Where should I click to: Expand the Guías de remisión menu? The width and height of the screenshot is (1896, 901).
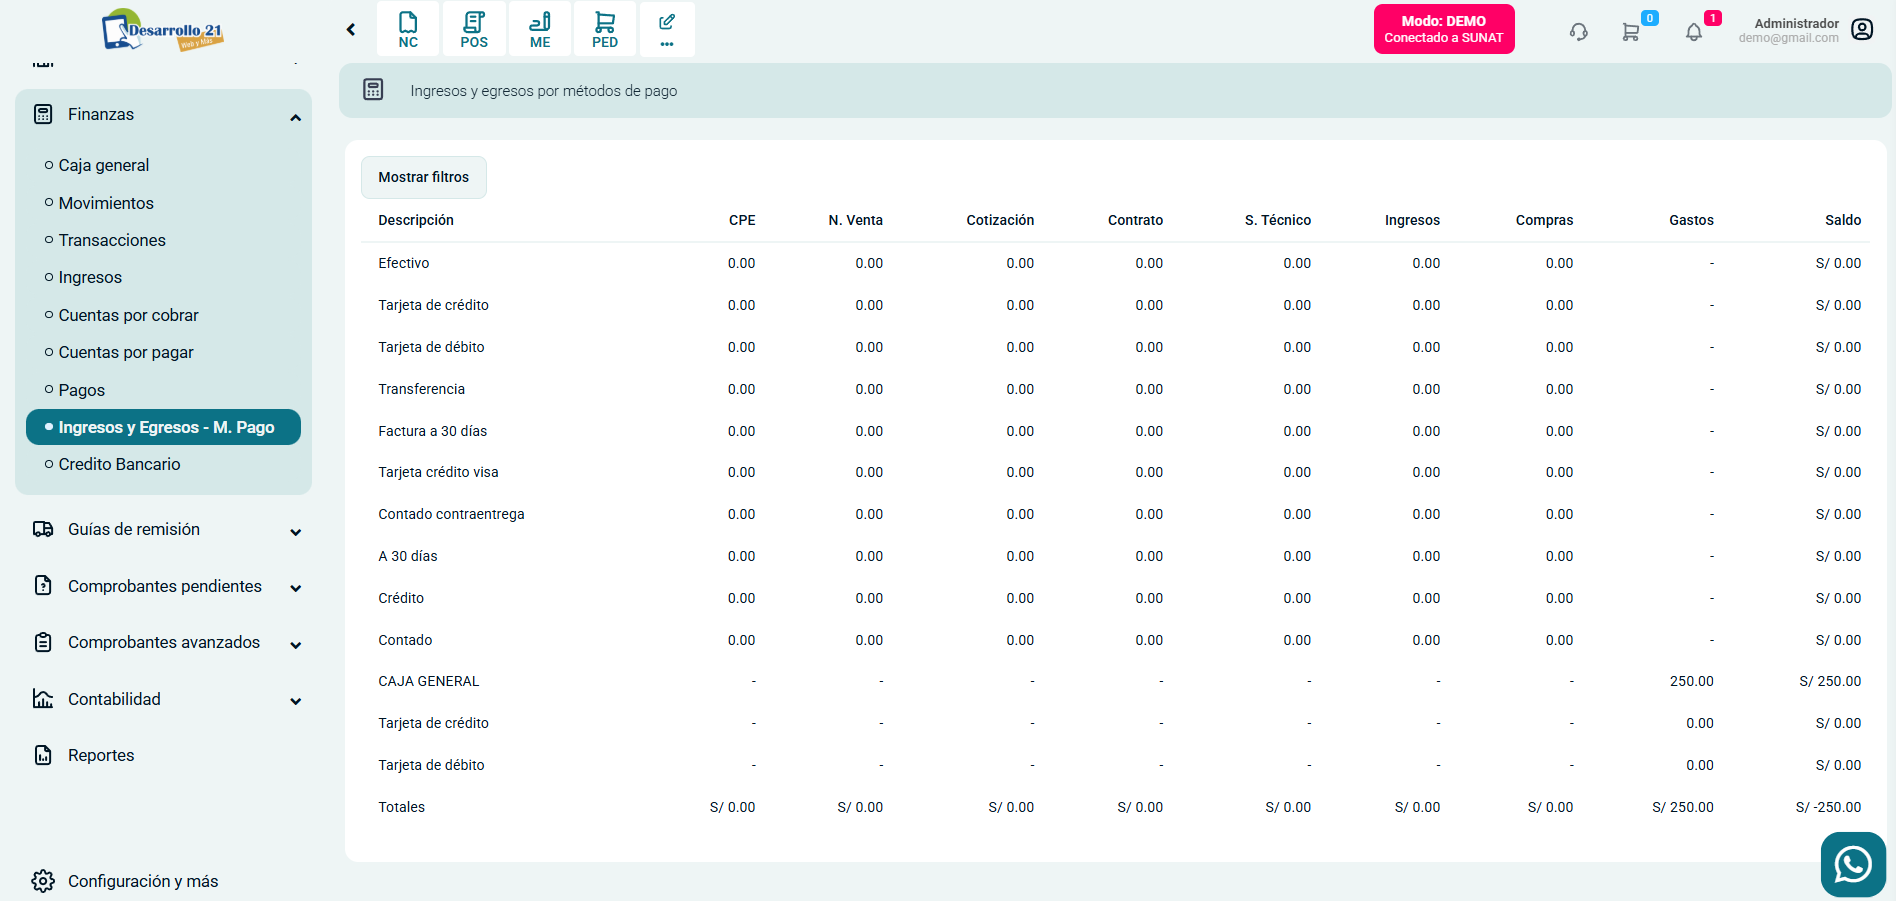click(295, 531)
